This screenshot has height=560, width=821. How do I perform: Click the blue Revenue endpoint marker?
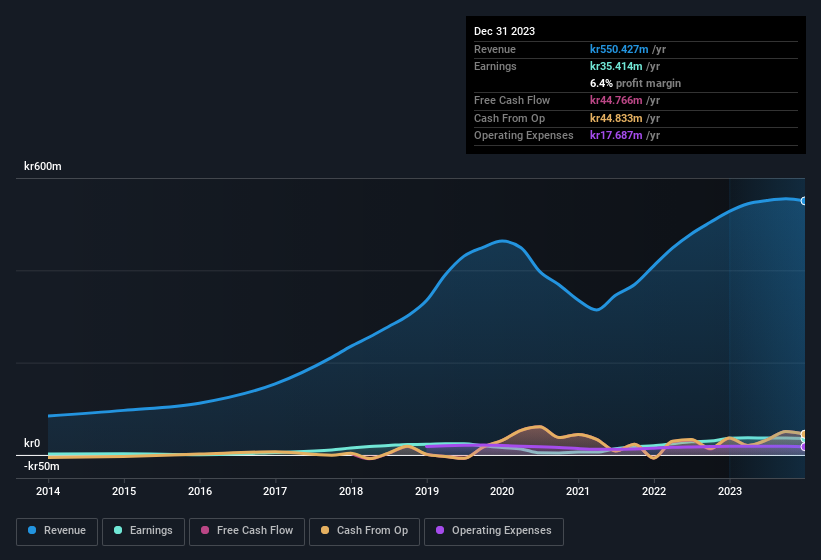803,201
